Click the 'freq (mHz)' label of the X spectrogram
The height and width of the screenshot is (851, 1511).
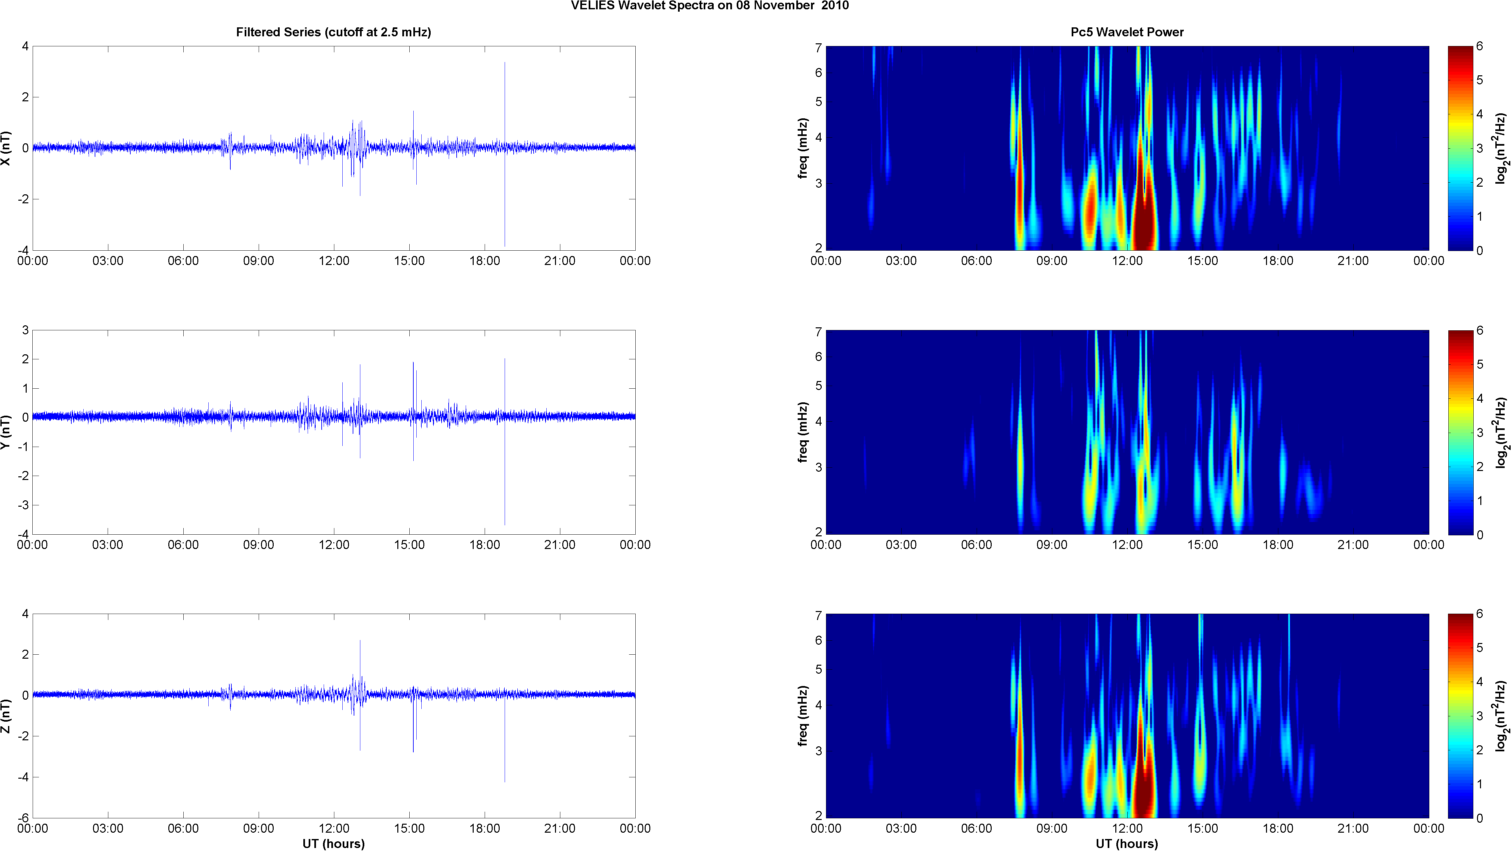pyautogui.click(x=802, y=148)
